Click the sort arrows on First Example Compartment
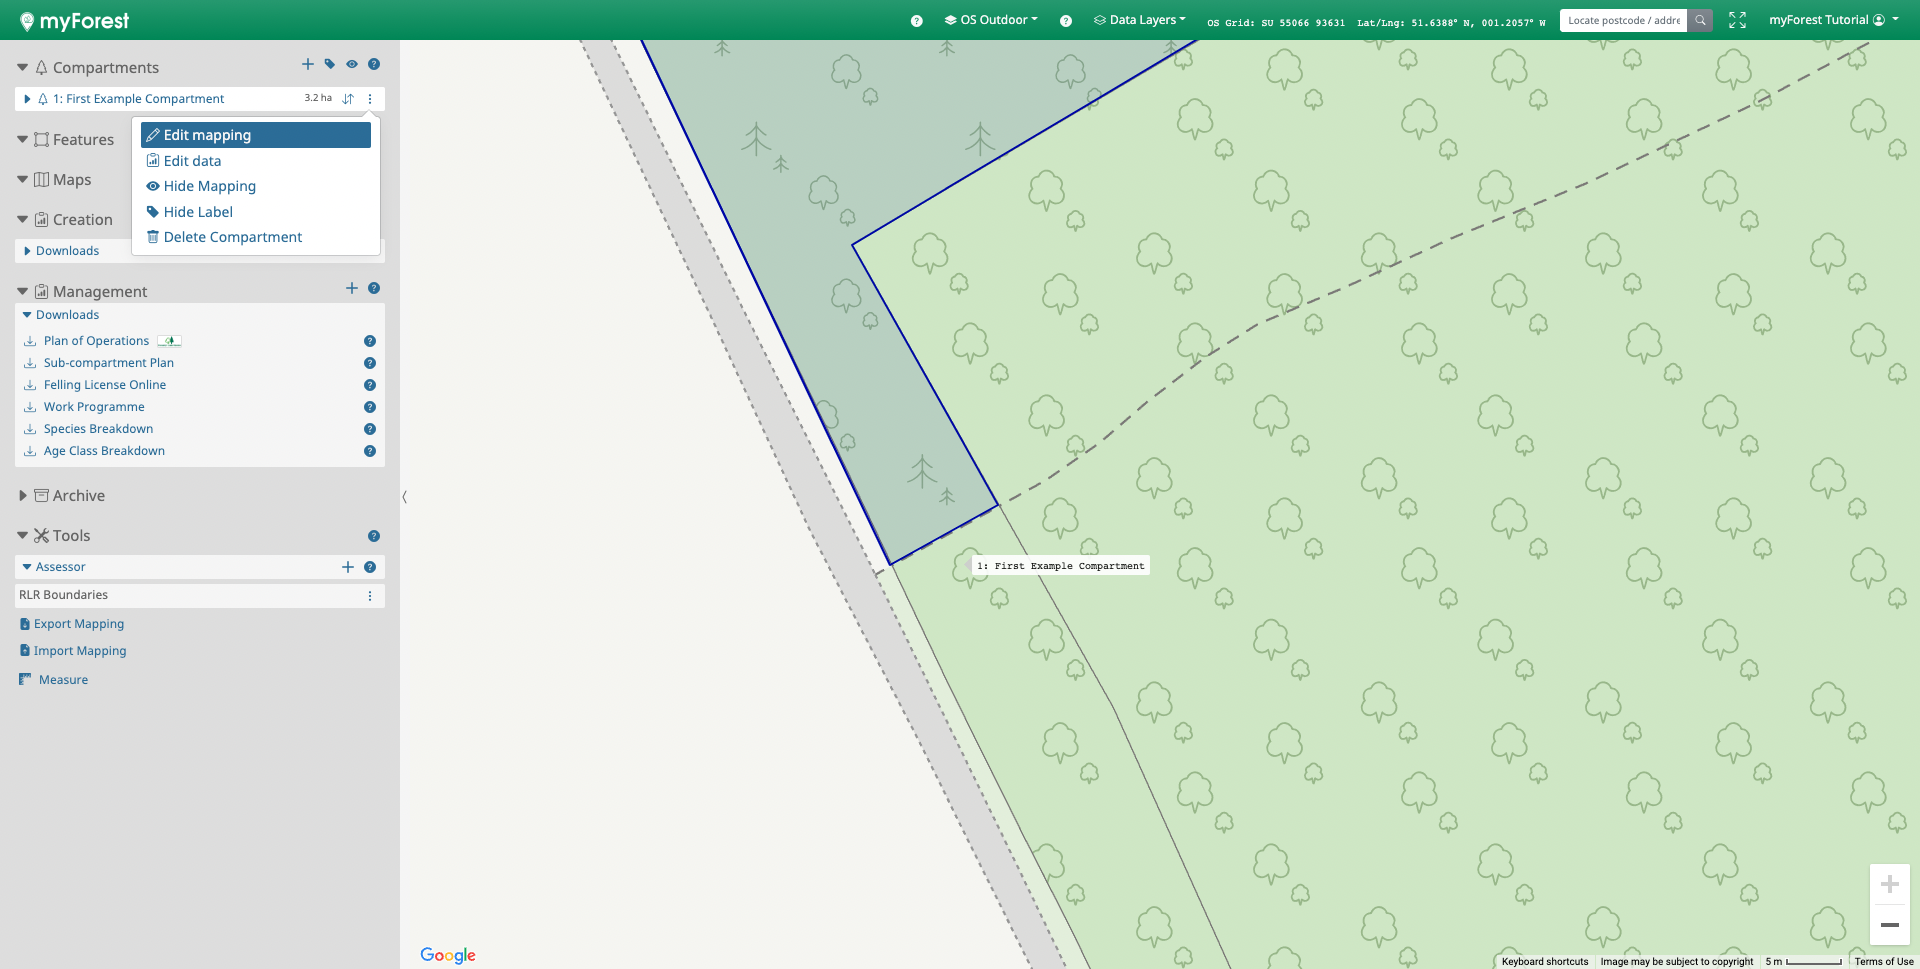The width and height of the screenshot is (1920, 969). [x=348, y=99]
